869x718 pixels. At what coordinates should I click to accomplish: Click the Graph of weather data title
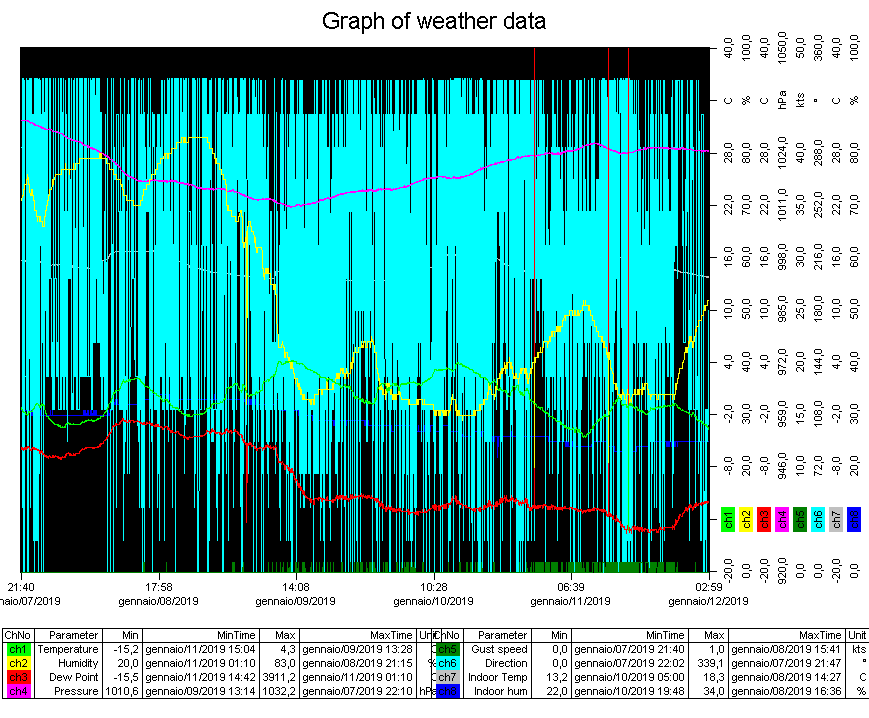point(434,21)
